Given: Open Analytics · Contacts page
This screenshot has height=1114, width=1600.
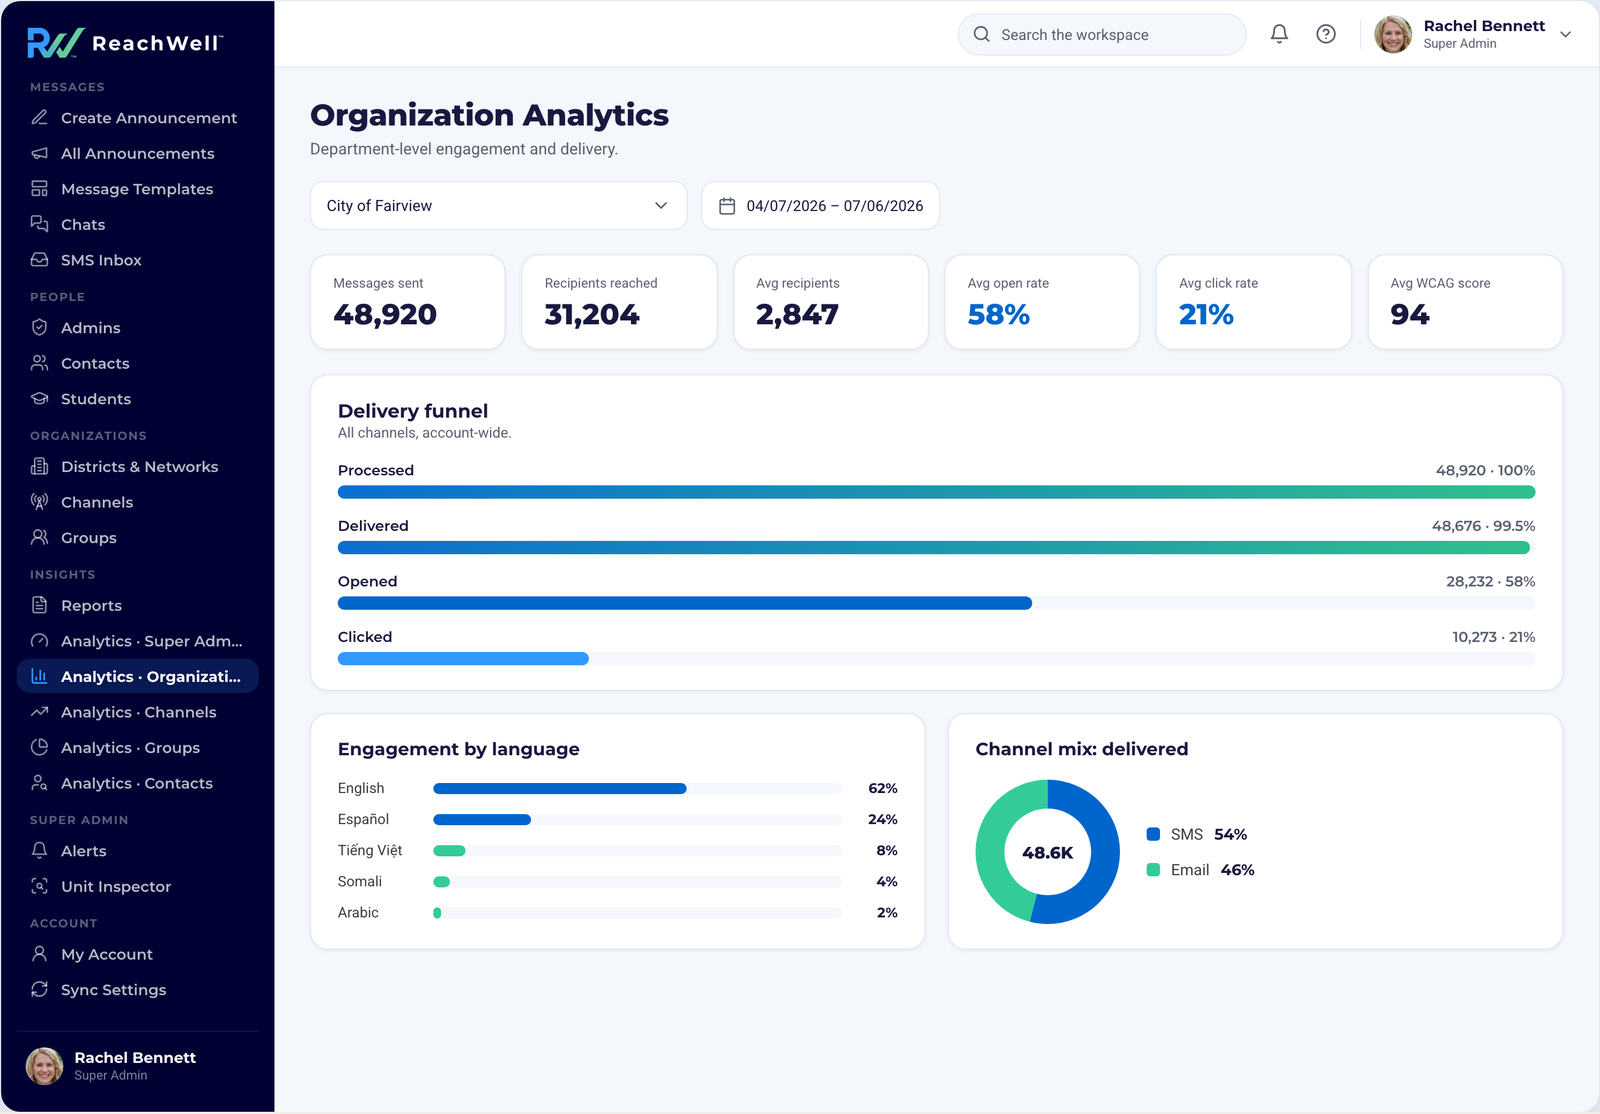Looking at the screenshot, I should coord(138,783).
